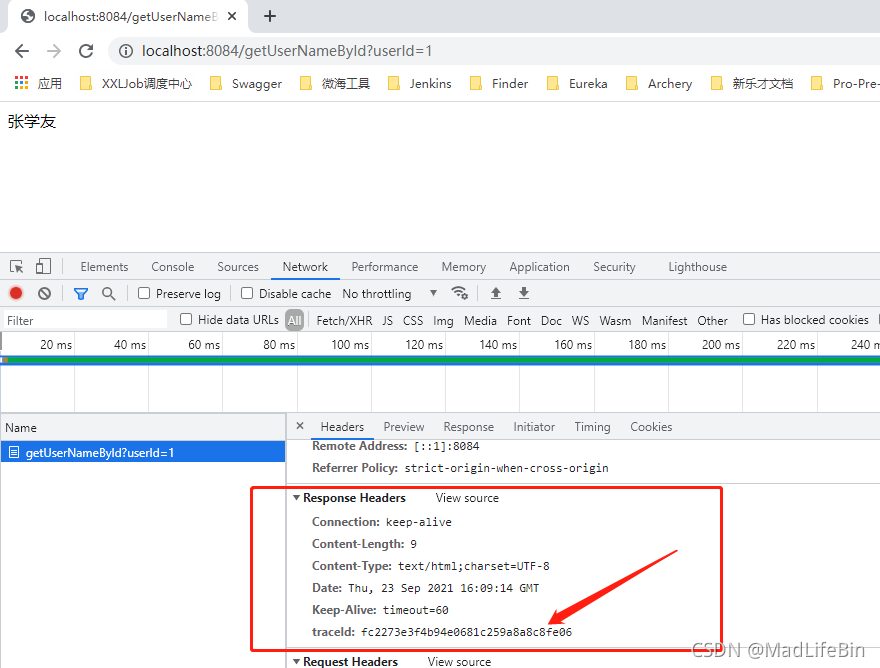
Task: Expand the Request Headers section
Action: pyautogui.click(x=297, y=661)
